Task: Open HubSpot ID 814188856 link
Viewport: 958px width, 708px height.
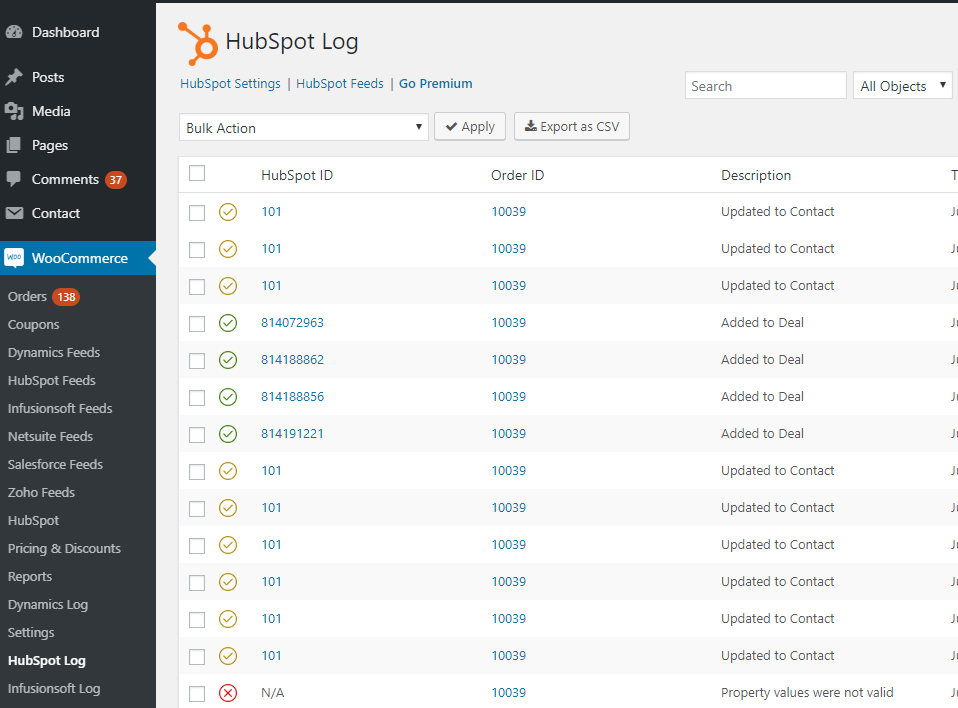Action: pyautogui.click(x=292, y=397)
